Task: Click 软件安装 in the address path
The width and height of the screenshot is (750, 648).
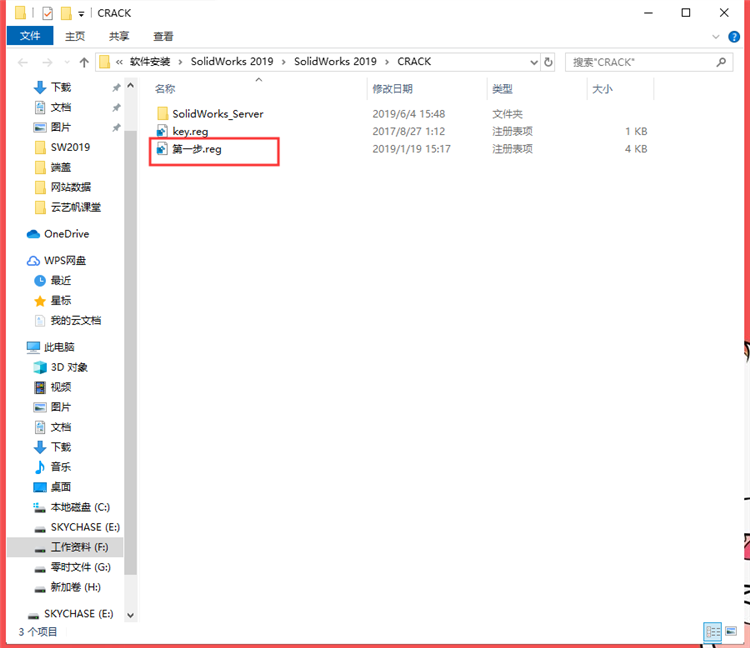Action: pos(150,62)
